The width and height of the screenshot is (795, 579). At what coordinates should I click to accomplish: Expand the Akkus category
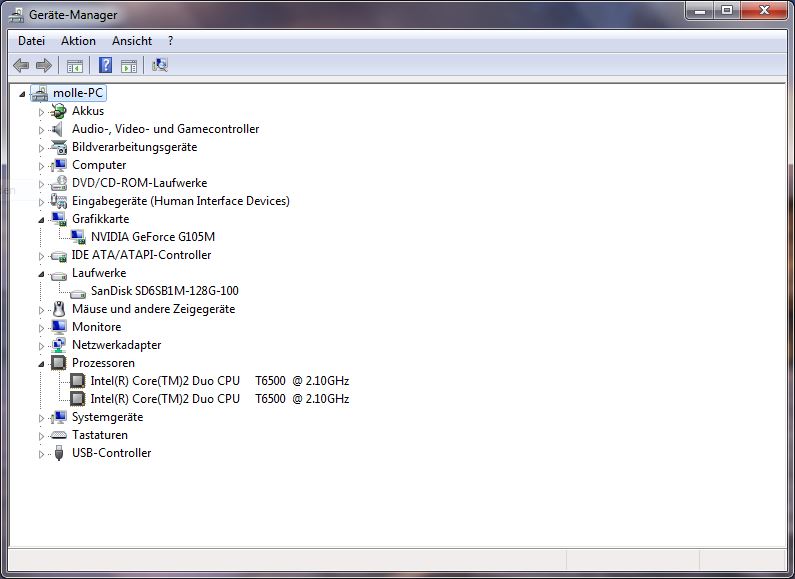pyautogui.click(x=41, y=112)
